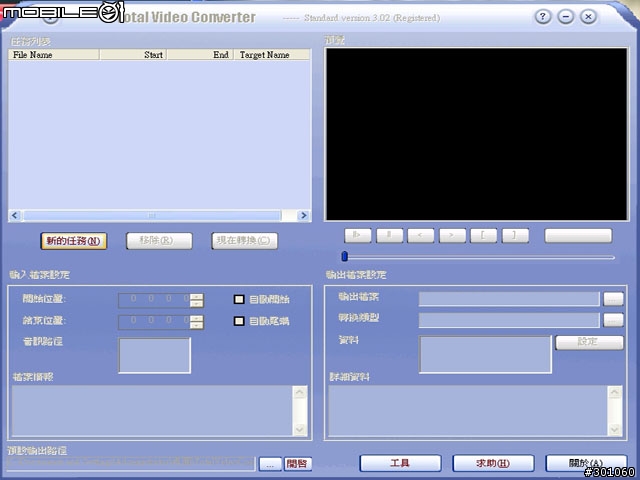Click detailed info scroll up arrow
The height and width of the screenshot is (480, 640).
[x=615, y=392]
